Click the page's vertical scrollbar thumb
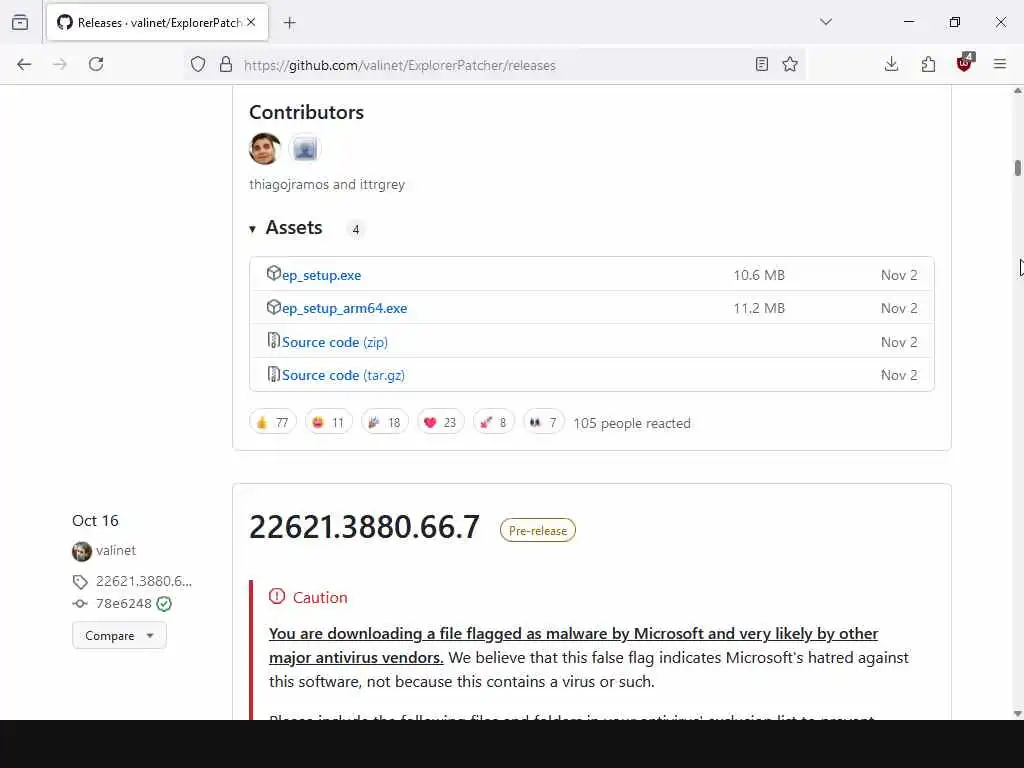The width and height of the screenshot is (1024, 768). 1017,168
